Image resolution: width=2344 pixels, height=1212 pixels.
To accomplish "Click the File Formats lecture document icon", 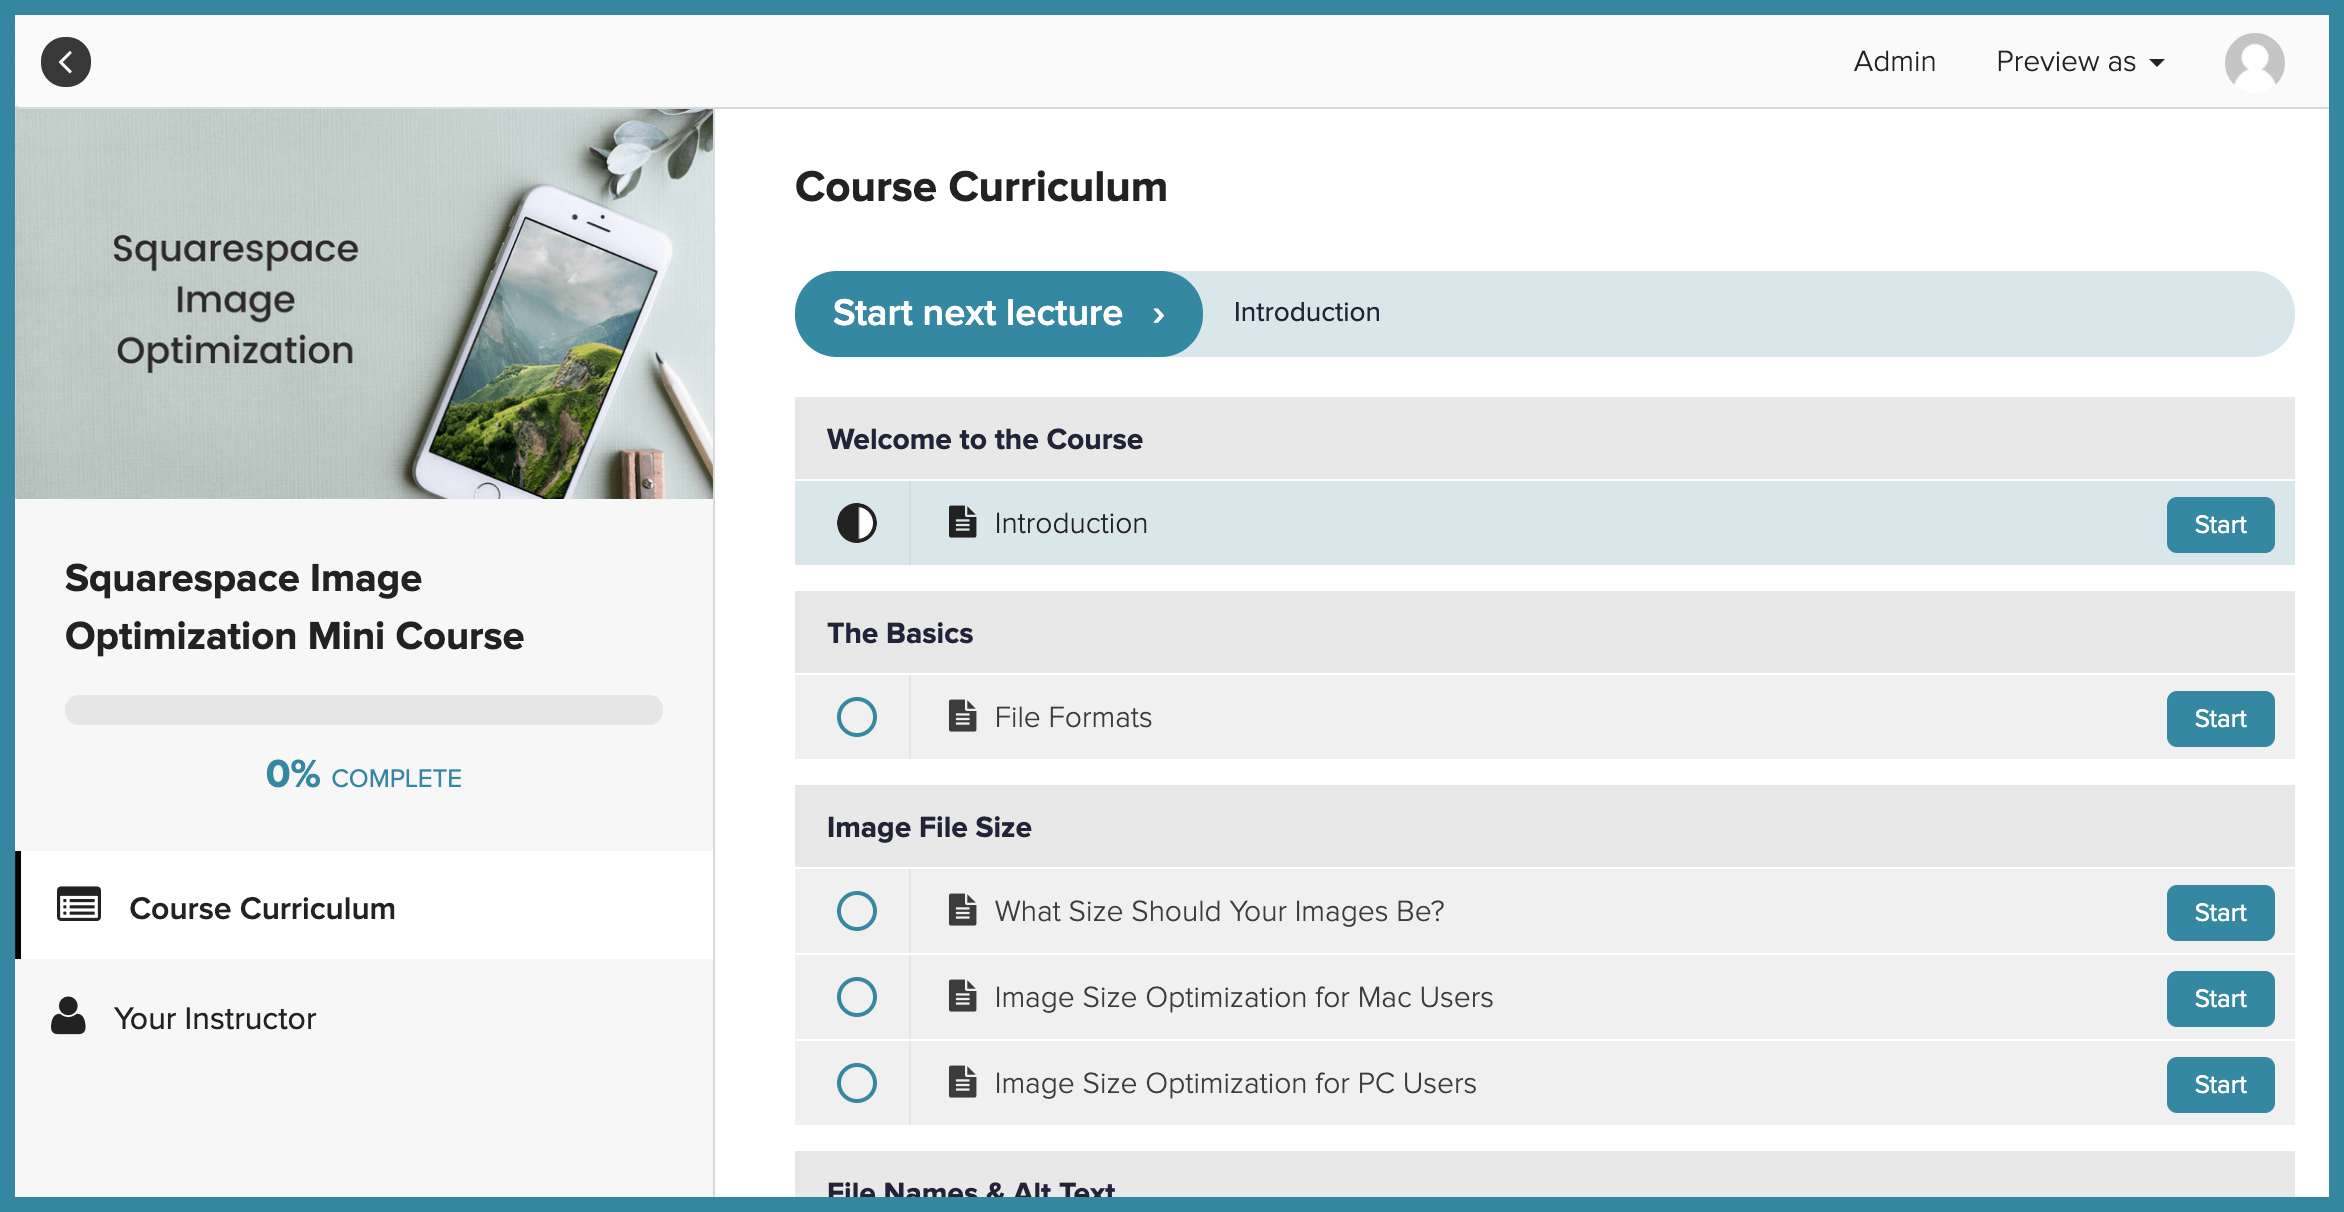I will click(x=960, y=714).
